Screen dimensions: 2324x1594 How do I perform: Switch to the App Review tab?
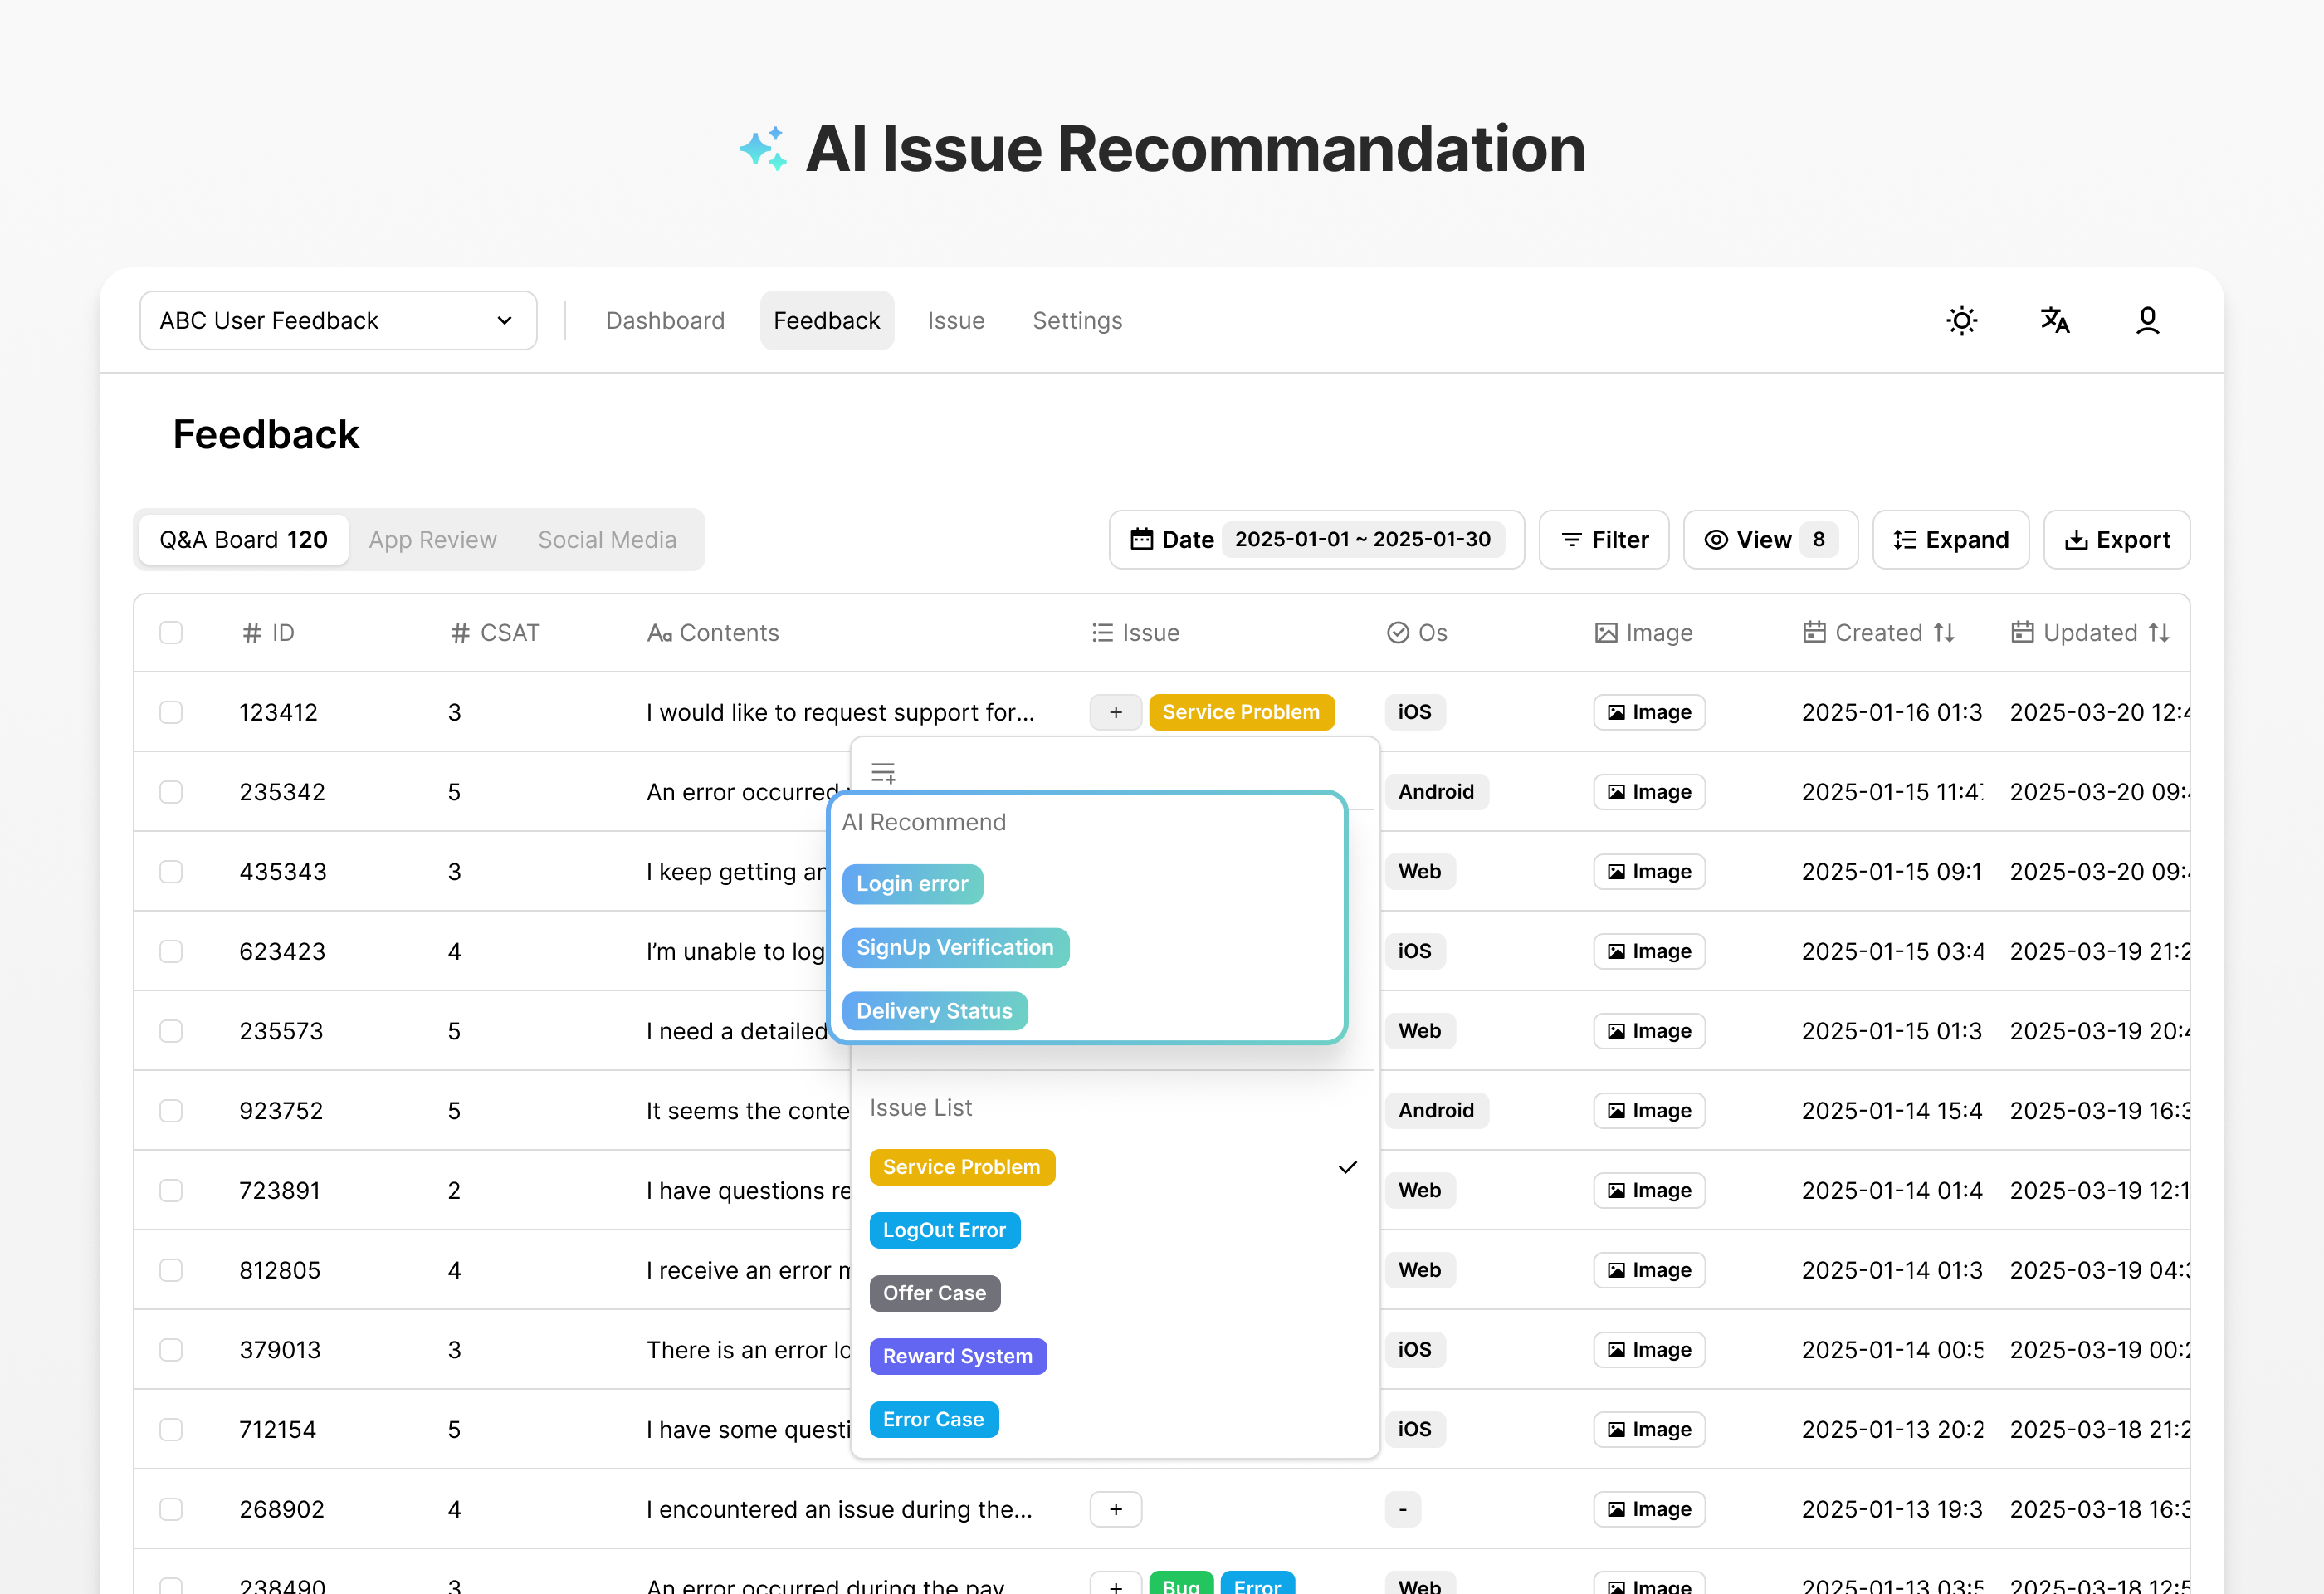pos(432,540)
